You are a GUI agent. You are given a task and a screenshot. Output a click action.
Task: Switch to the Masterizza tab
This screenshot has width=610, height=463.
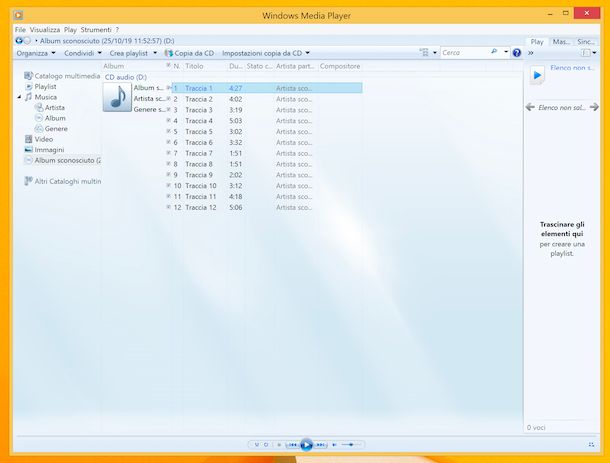click(561, 42)
